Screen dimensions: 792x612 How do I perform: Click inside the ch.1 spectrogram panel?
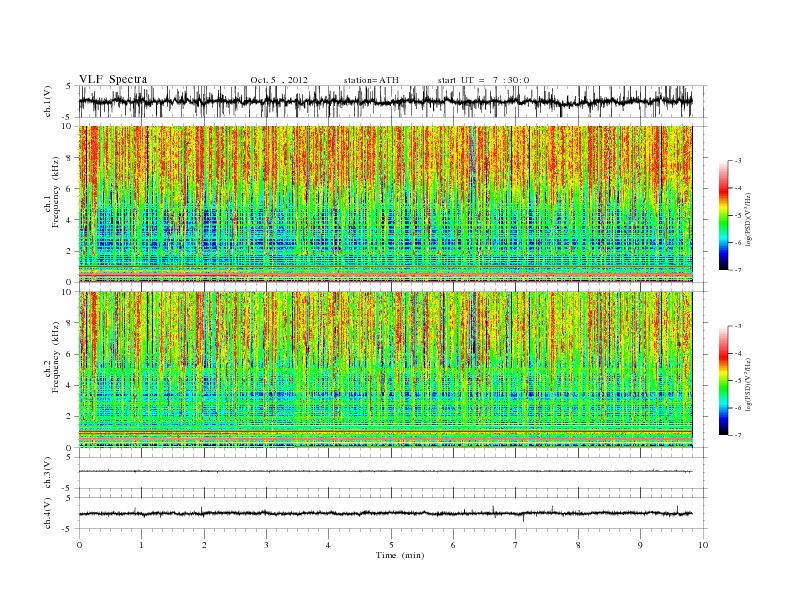tap(385, 204)
